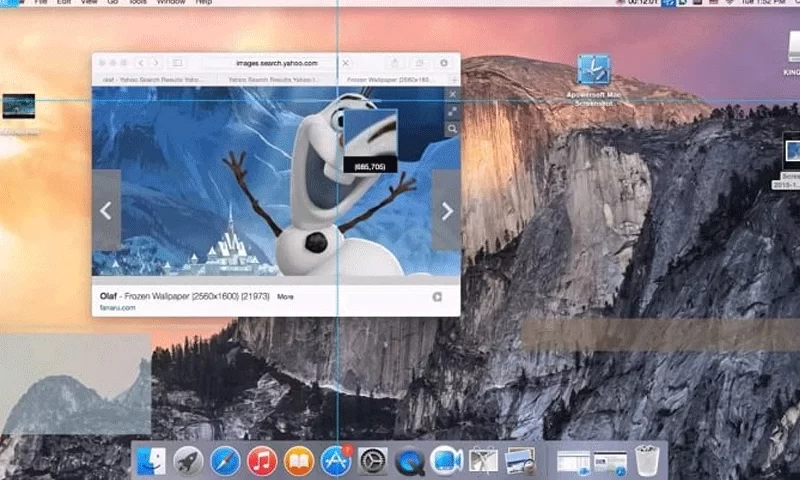The width and height of the screenshot is (800, 480).
Task: Open the Dock app left of Preview
Action: (x=483, y=460)
